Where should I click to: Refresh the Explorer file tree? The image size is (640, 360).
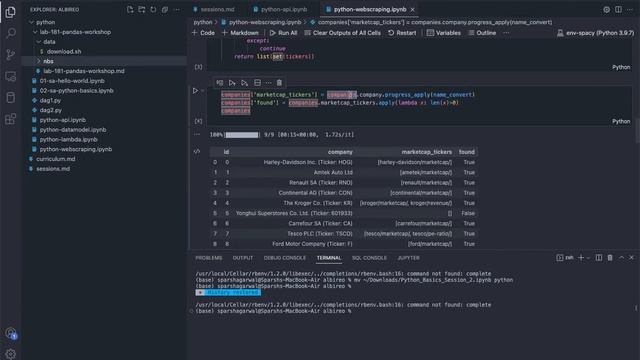click(x=153, y=9)
